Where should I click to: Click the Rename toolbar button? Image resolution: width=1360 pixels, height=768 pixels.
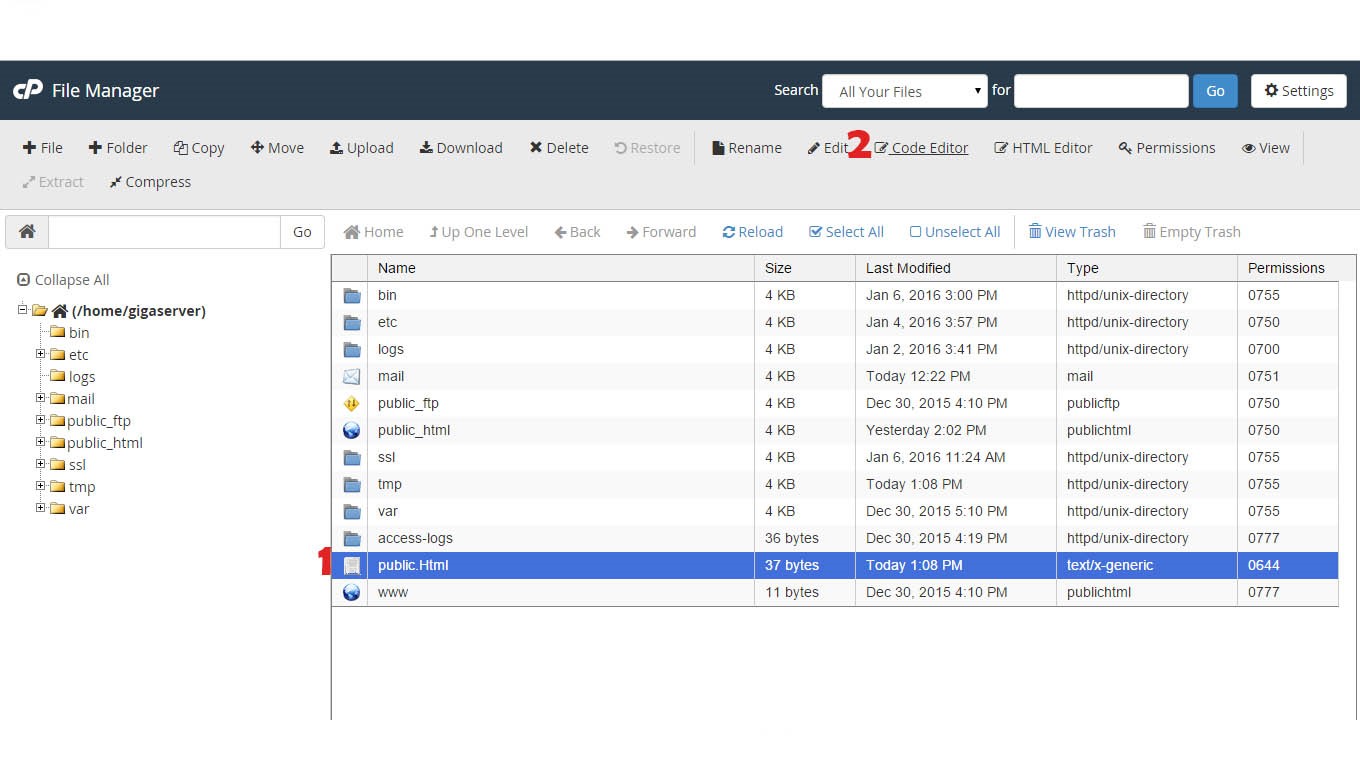click(x=747, y=148)
